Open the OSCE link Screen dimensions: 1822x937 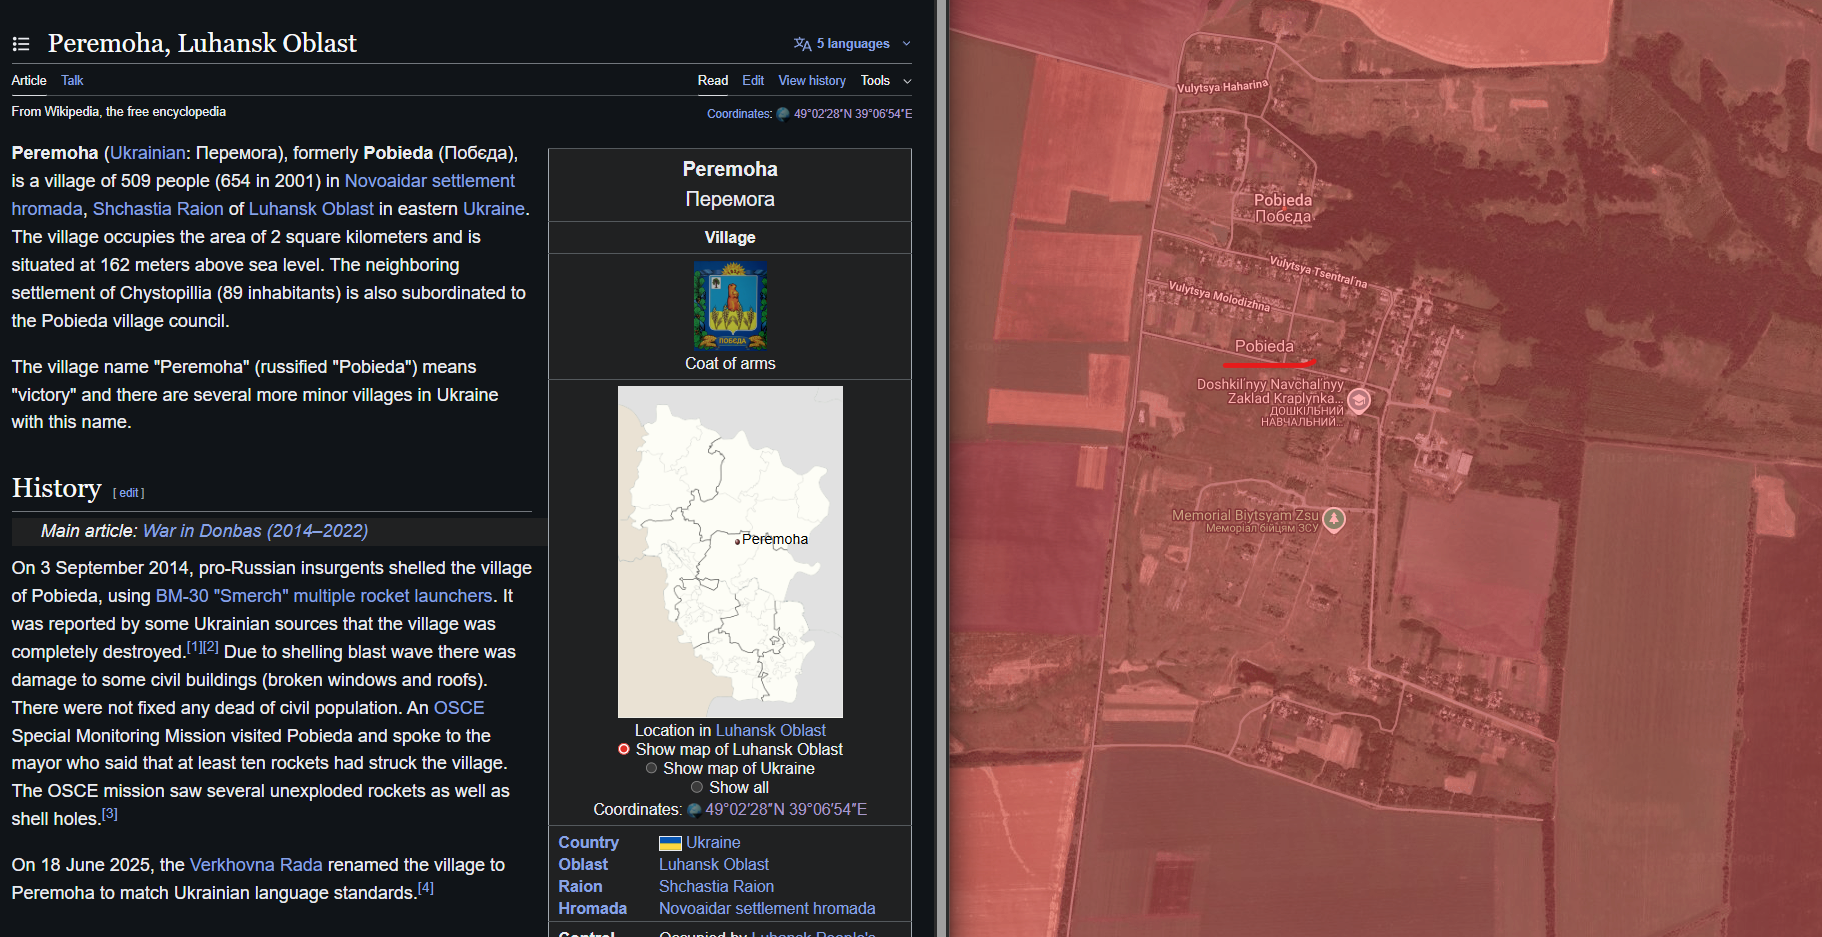click(459, 708)
